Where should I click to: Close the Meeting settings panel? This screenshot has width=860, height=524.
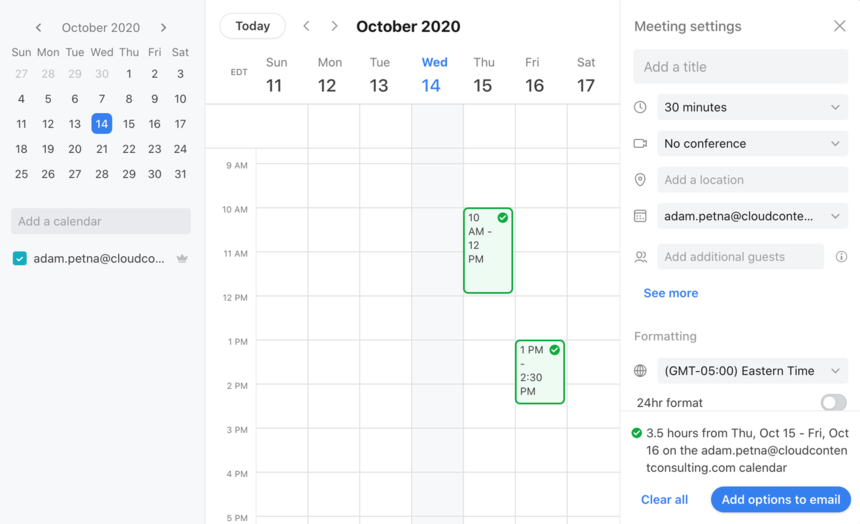click(x=839, y=26)
